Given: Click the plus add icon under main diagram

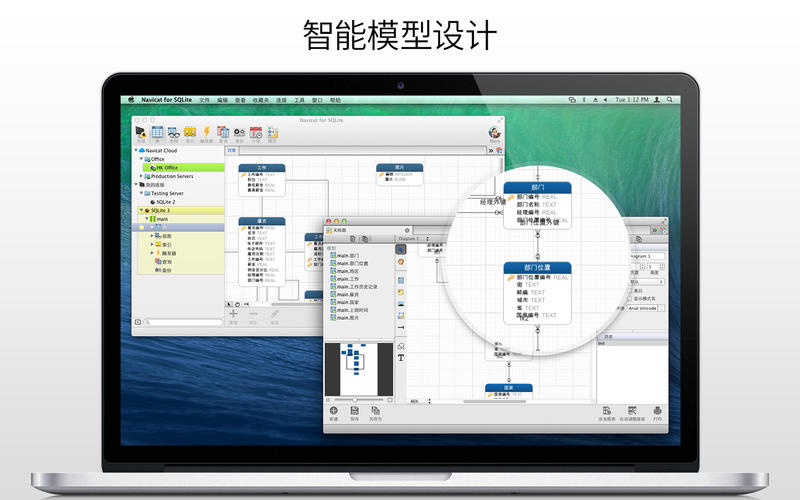Looking at the screenshot, I should tap(233, 314).
